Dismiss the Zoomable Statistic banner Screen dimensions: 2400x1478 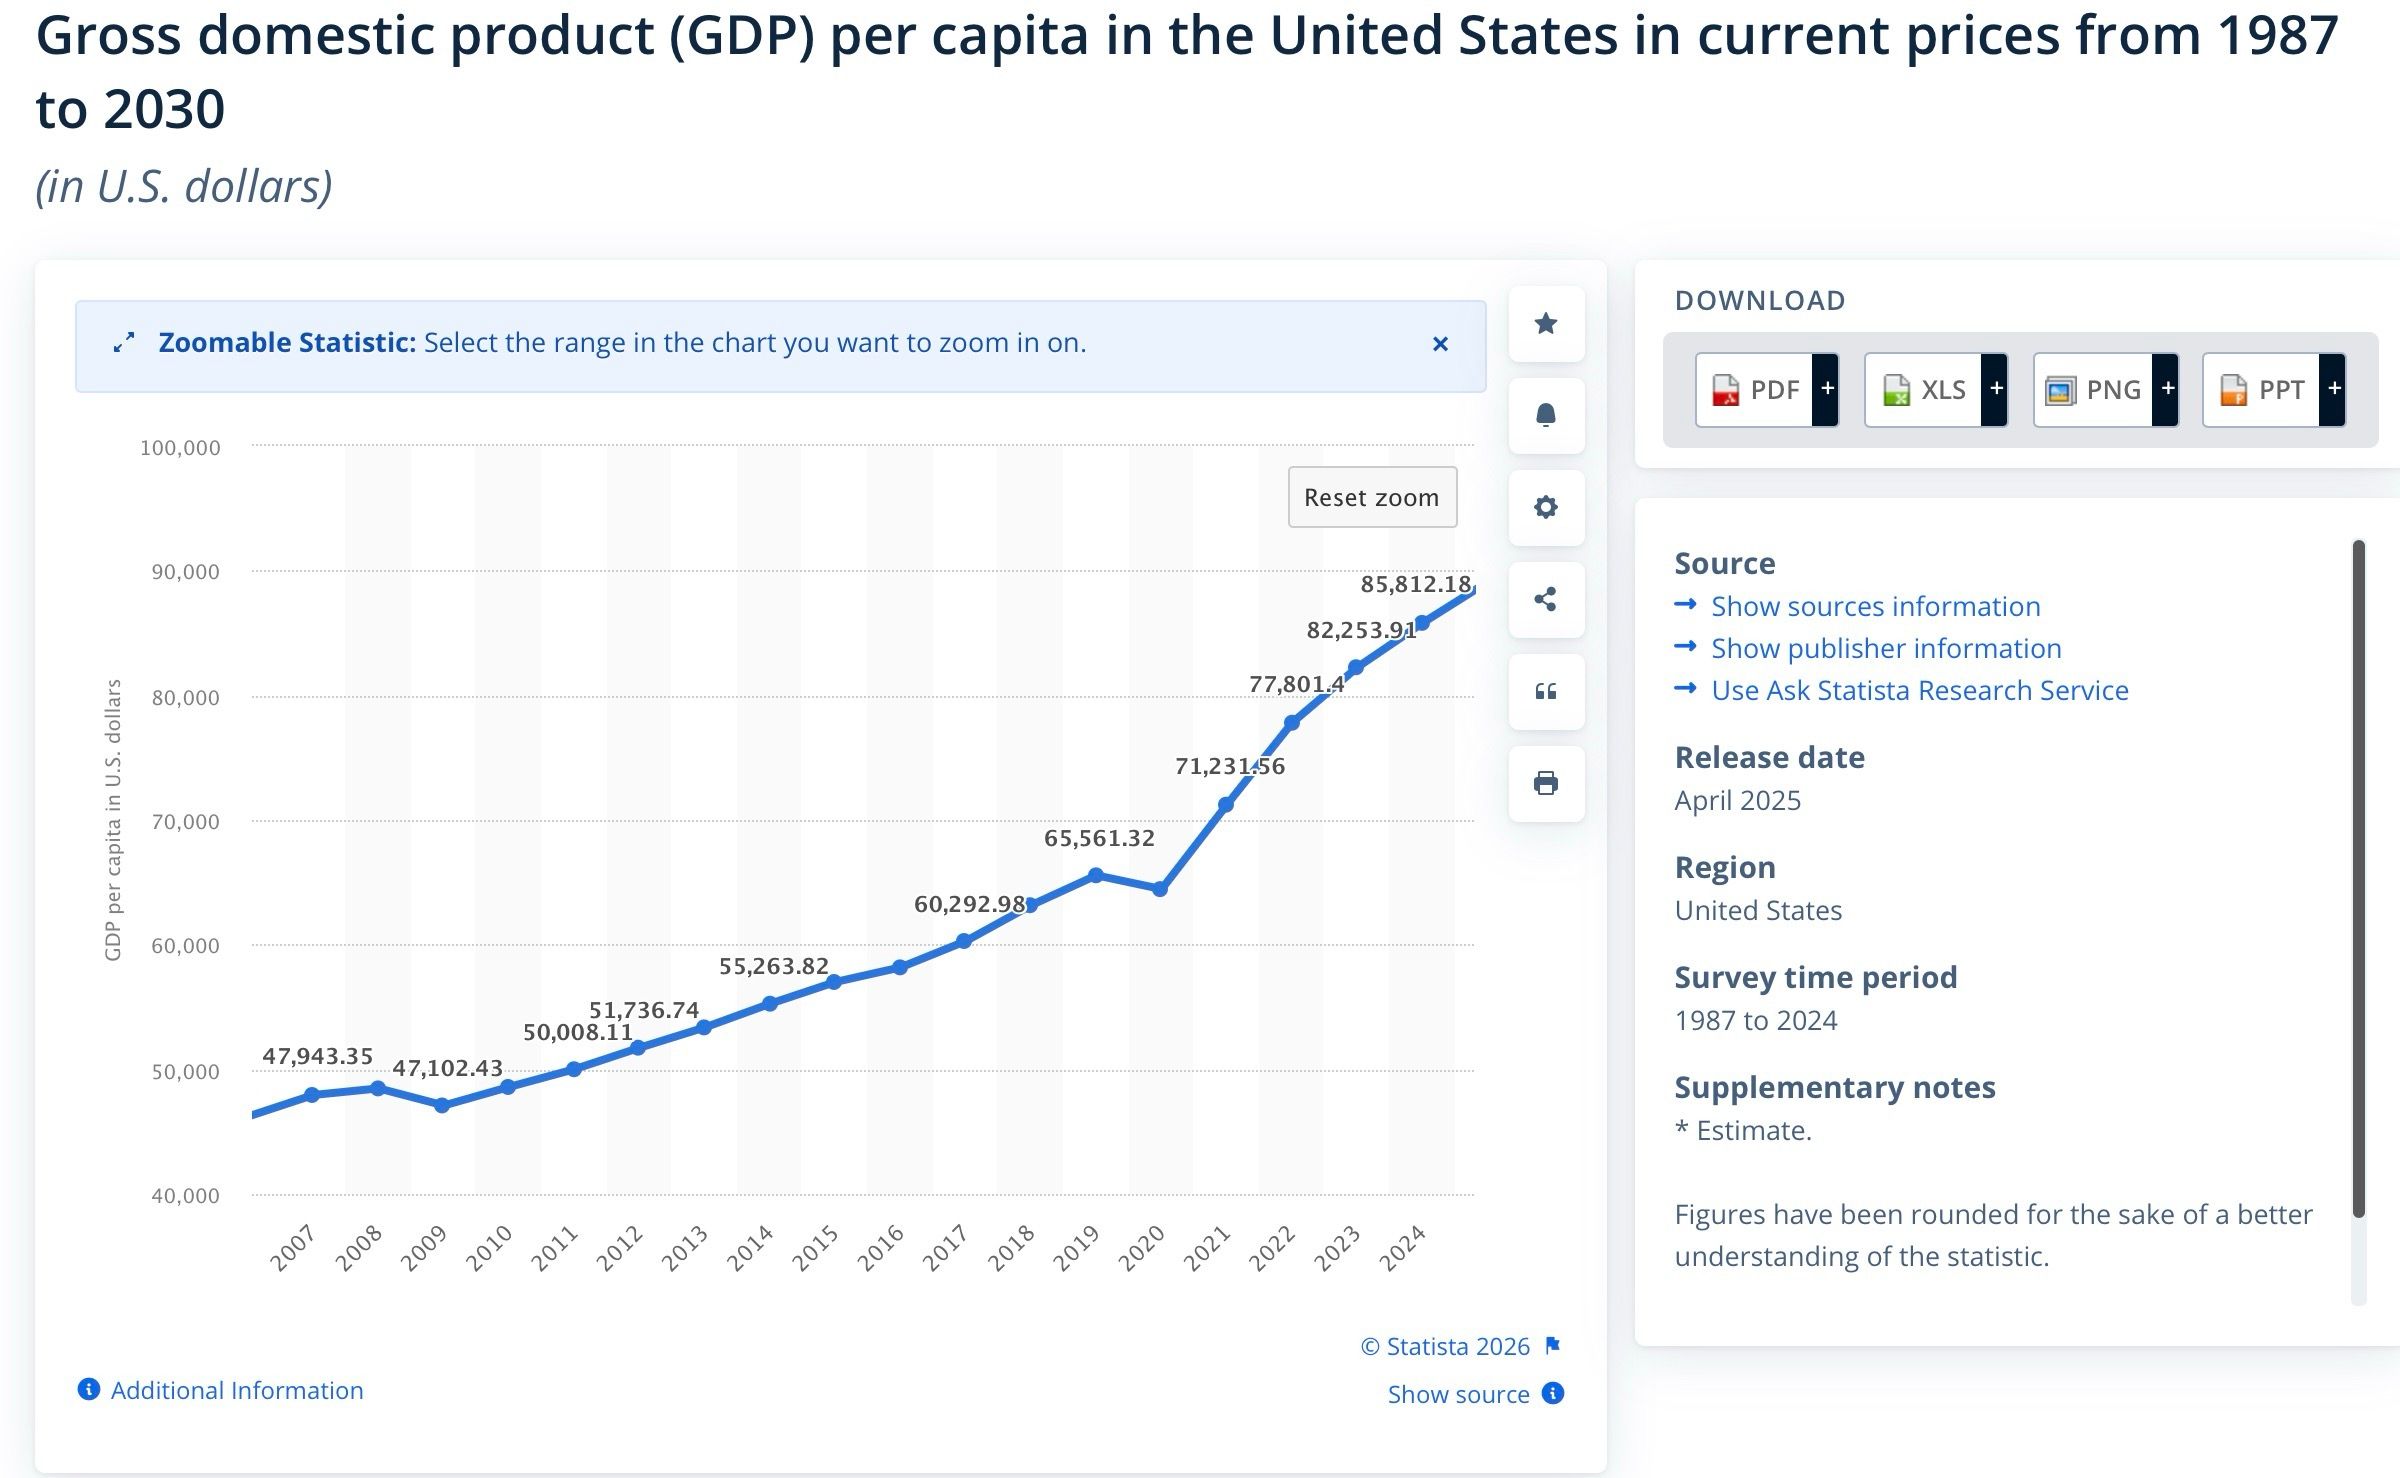pyautogui.click(x=1440, y=344)
